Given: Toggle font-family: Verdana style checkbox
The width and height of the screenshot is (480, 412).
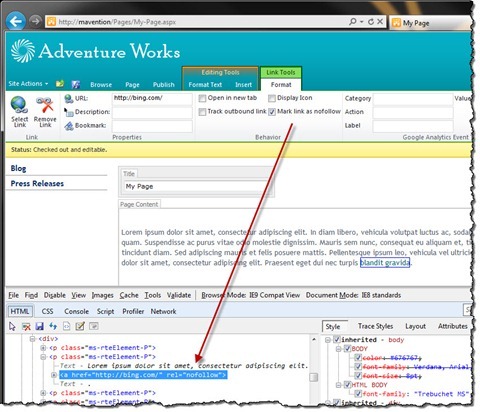Looking at the screenshot, I should point(358,367).
